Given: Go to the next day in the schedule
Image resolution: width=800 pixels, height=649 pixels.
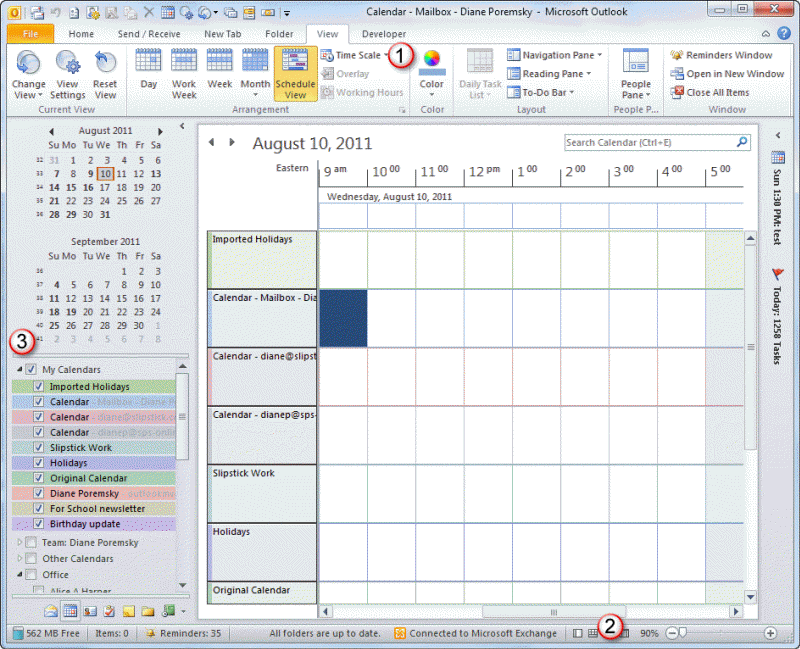Looking at the screenshot, I should coord(232,142).
